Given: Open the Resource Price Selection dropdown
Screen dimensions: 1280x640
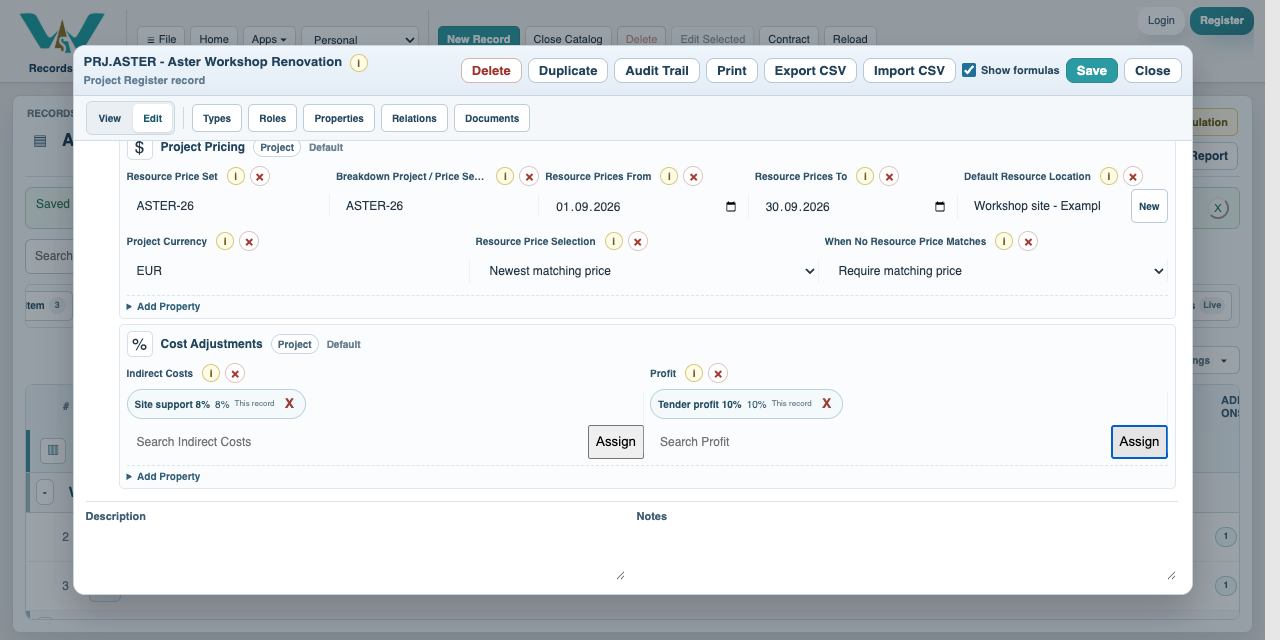Looking at the screenshot, I should pyautogui.click(x=650, y=271).
